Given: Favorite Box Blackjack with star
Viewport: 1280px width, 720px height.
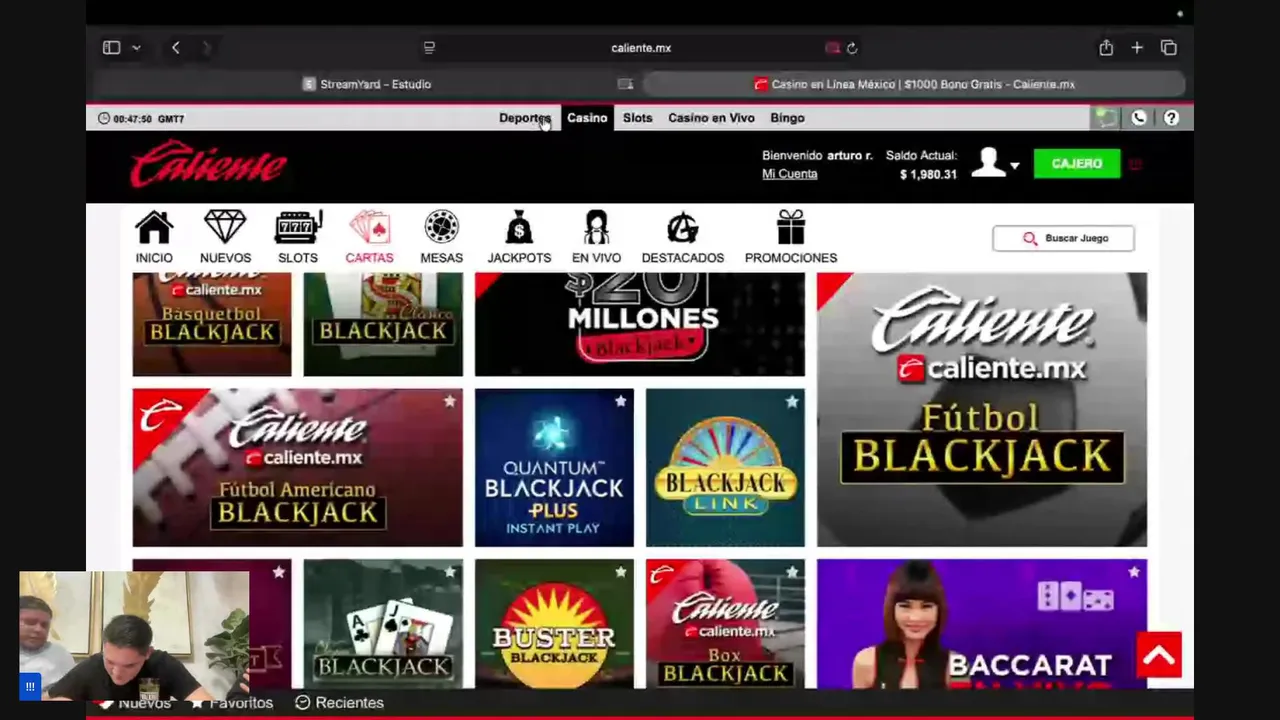Looking at the screenshot, I should (x=792, y=572).
